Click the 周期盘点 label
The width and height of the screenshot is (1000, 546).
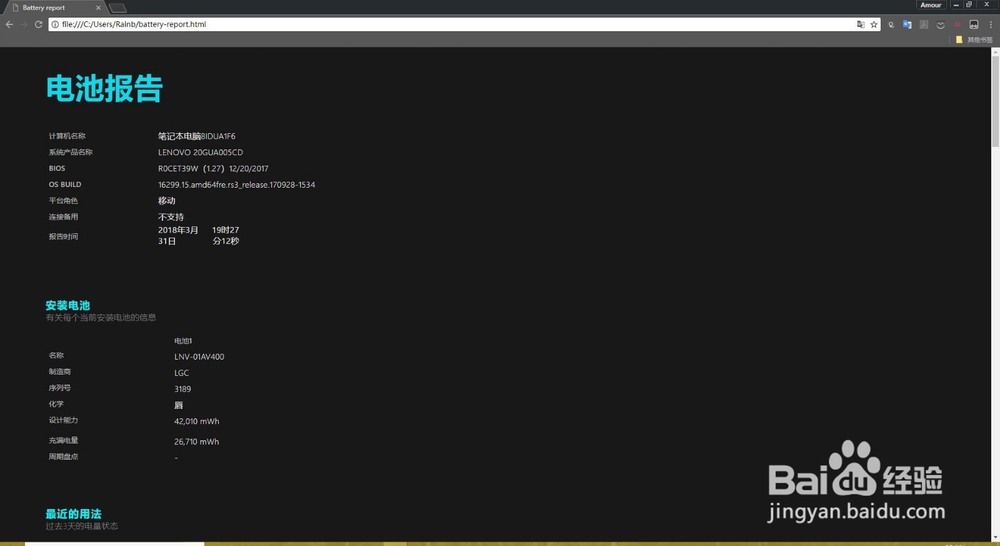63,457
